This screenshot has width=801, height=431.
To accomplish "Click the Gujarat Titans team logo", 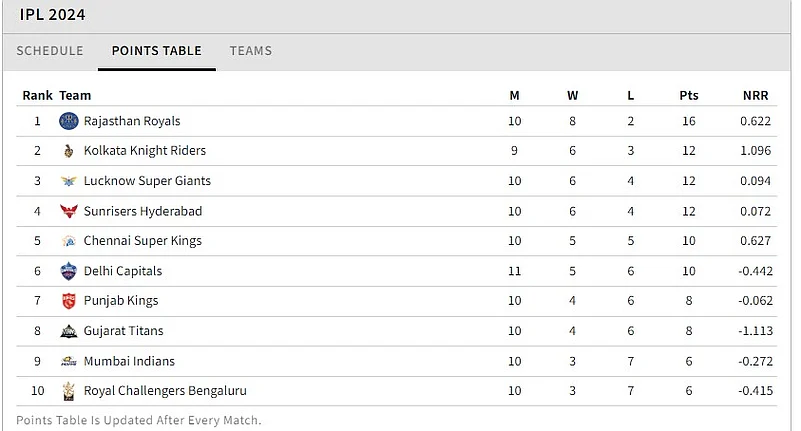I will pyautogui.click(x=68, y=331).
